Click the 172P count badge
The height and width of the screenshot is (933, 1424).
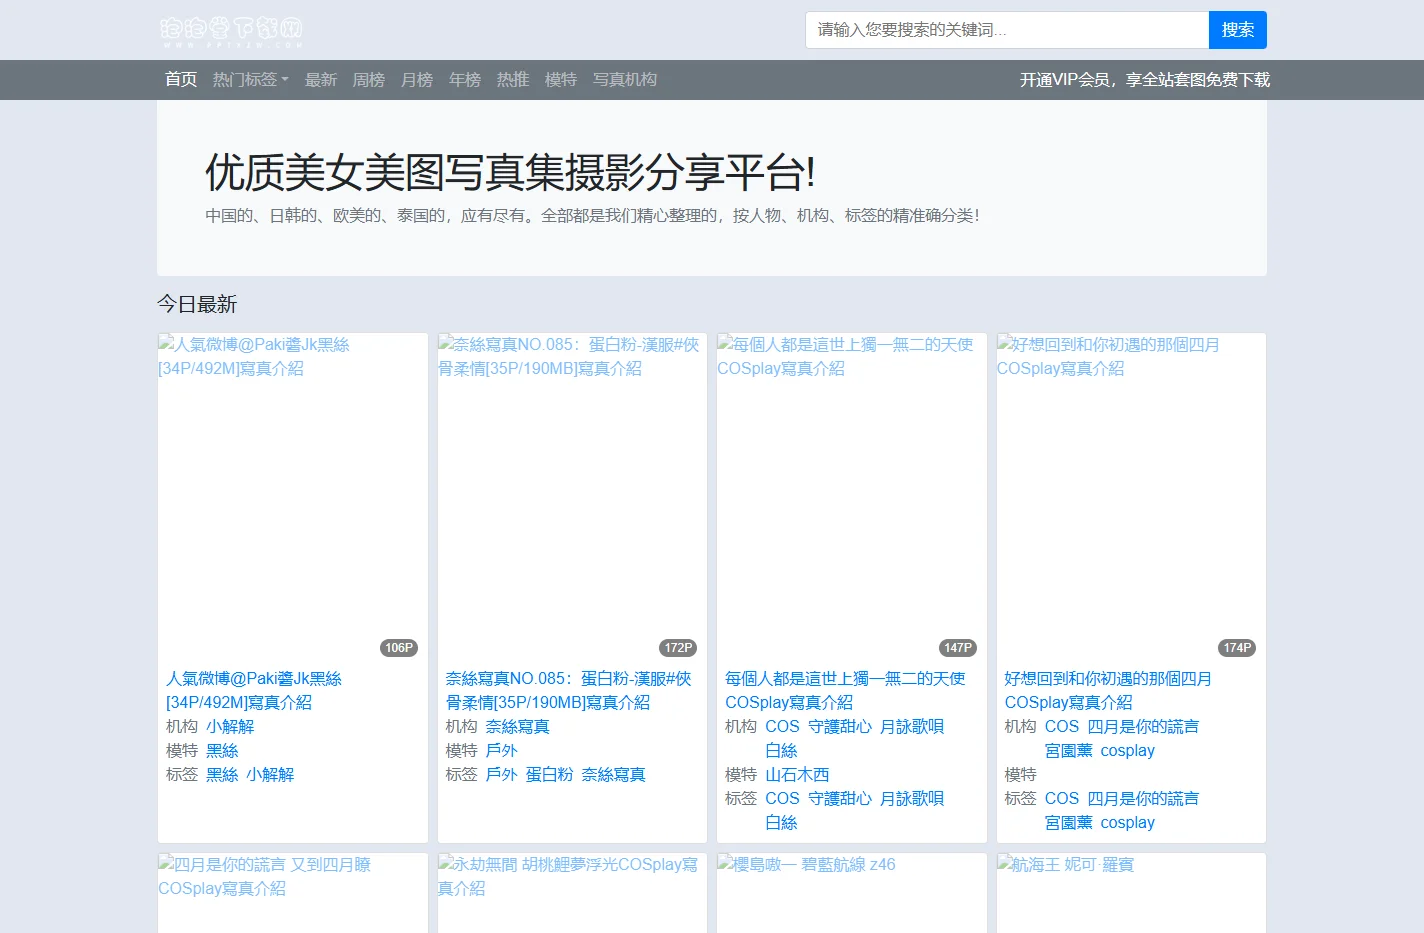pyautogui.click(x=679, y=648)
